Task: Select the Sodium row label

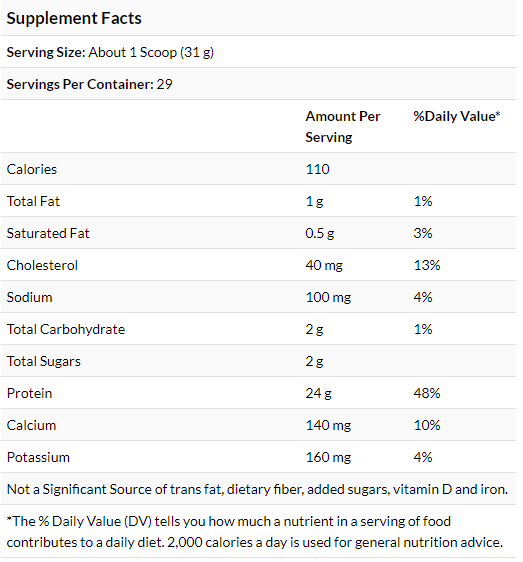Action: 29,297
